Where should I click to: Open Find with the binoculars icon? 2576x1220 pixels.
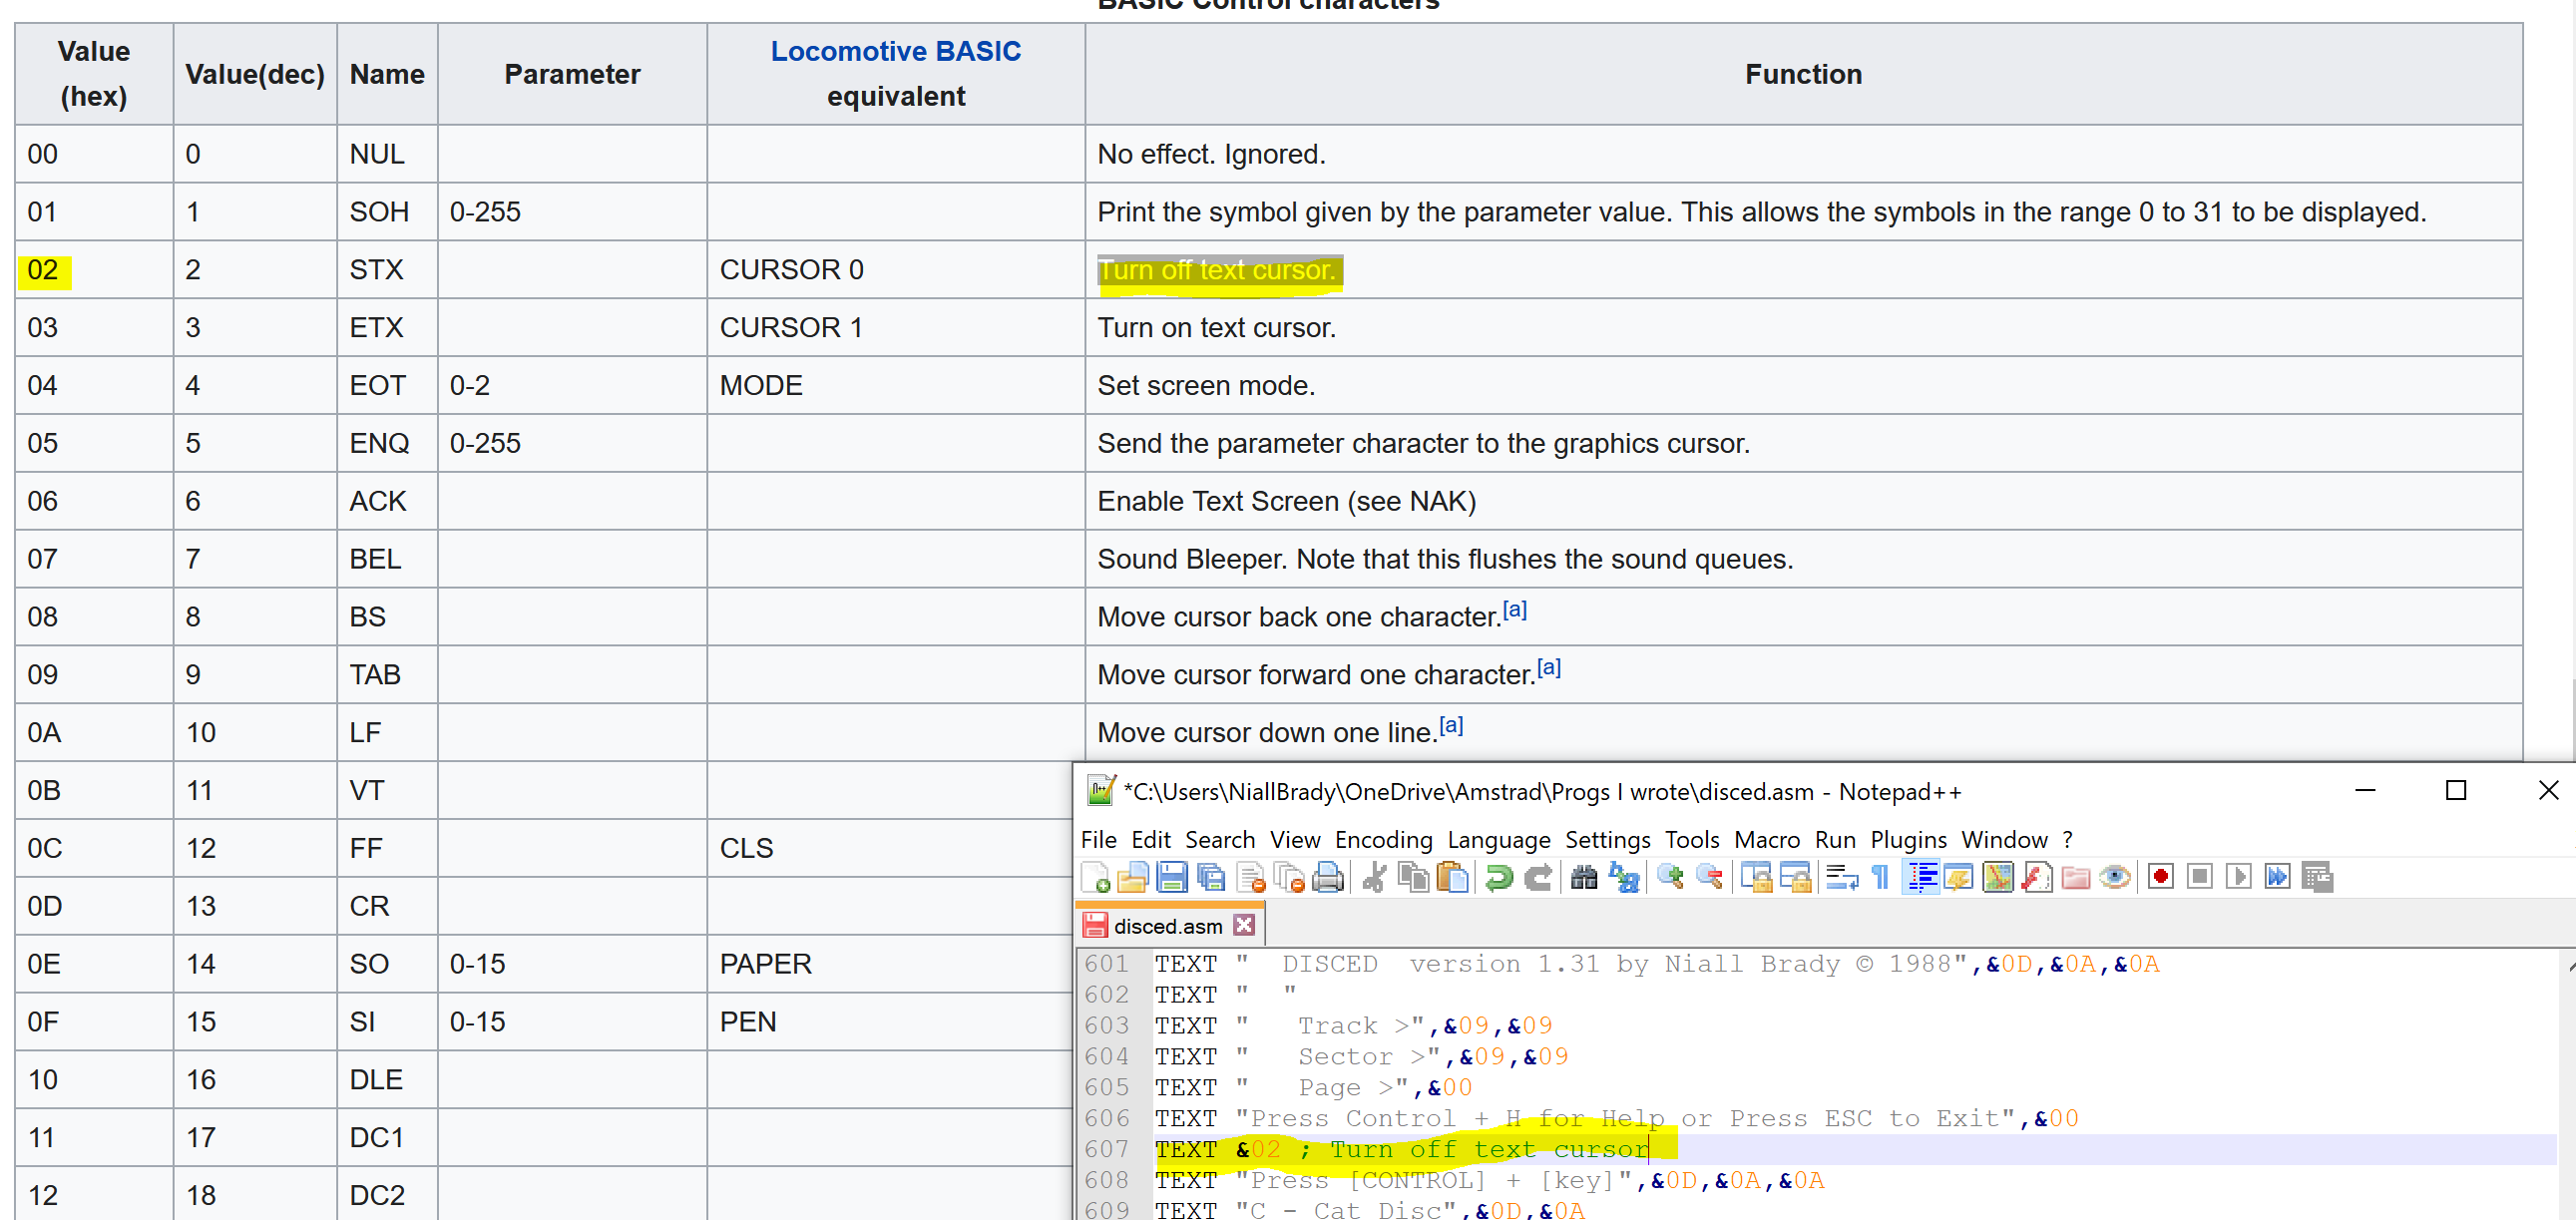[x=1584, y=878]
